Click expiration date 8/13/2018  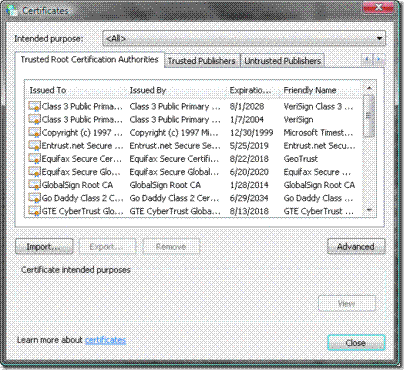pyautogui.click(x=249, y=211)
